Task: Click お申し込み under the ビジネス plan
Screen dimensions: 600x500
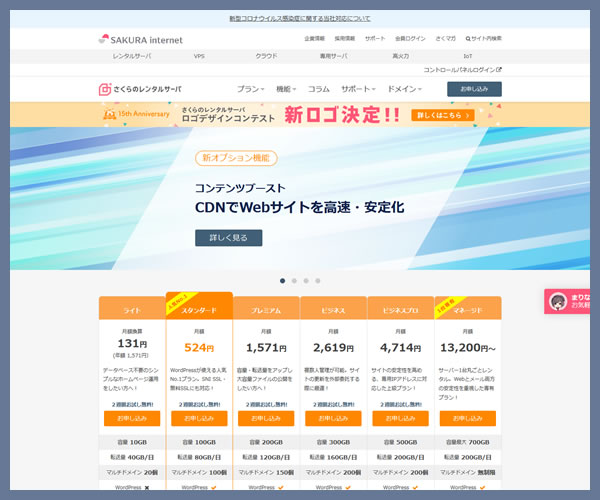Action: (333, 418)
